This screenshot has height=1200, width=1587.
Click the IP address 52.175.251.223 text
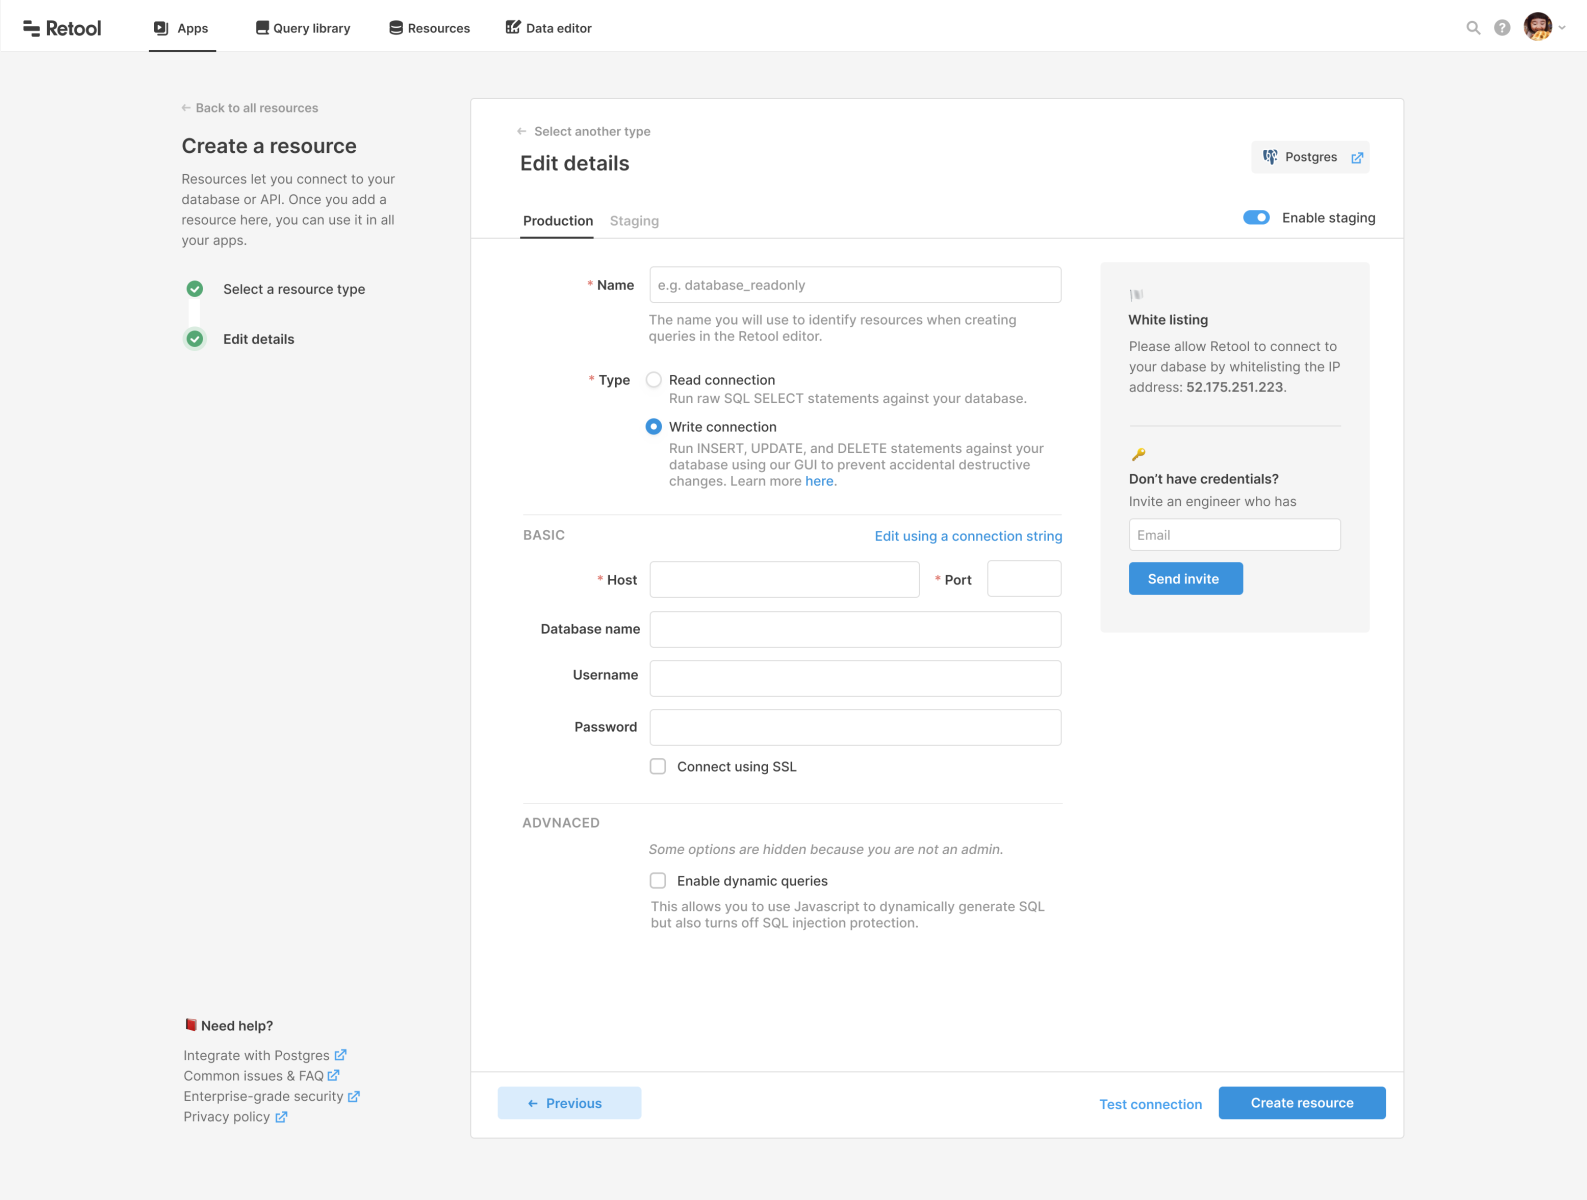(x=1234, y=387)
